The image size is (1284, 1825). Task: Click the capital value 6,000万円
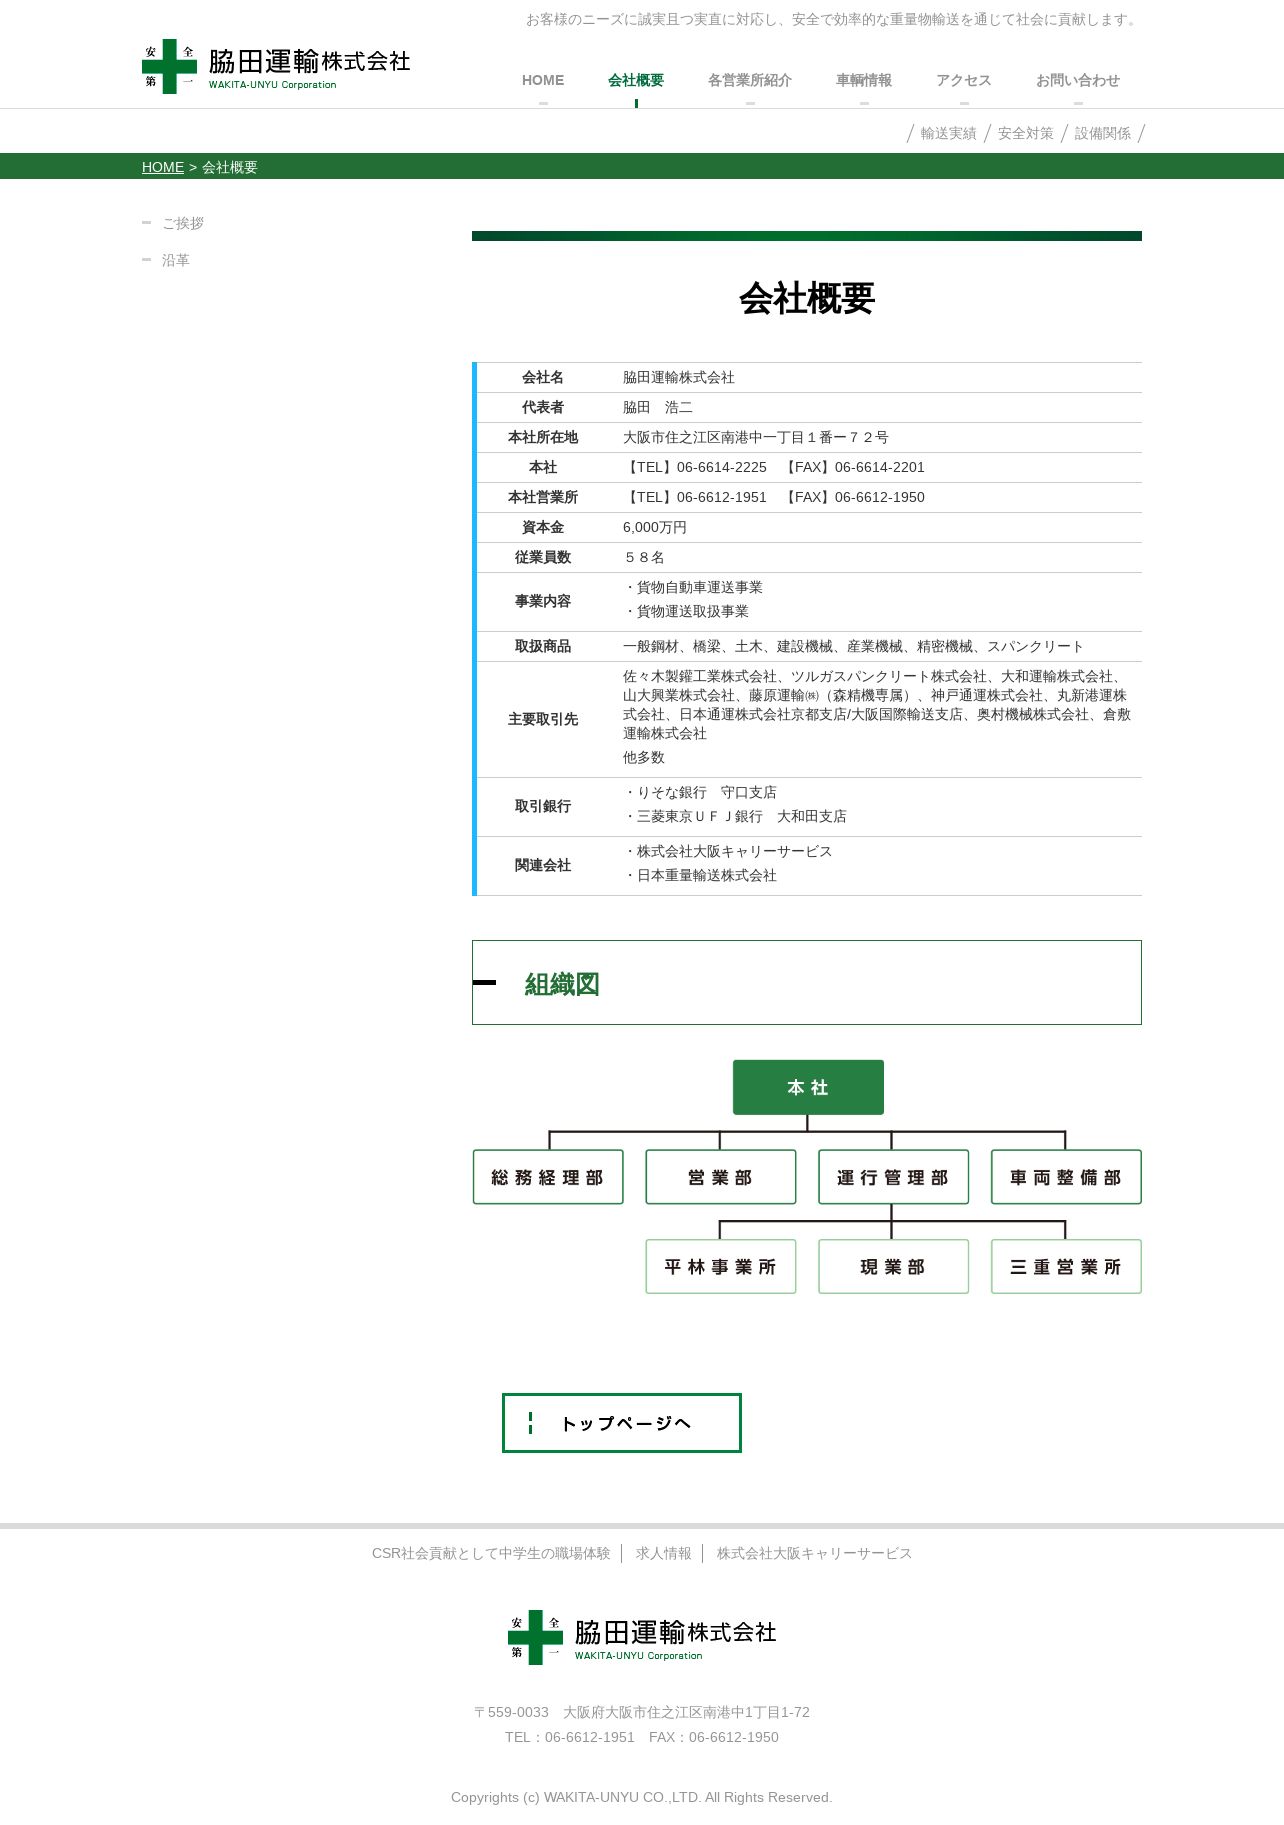(655, 527)
